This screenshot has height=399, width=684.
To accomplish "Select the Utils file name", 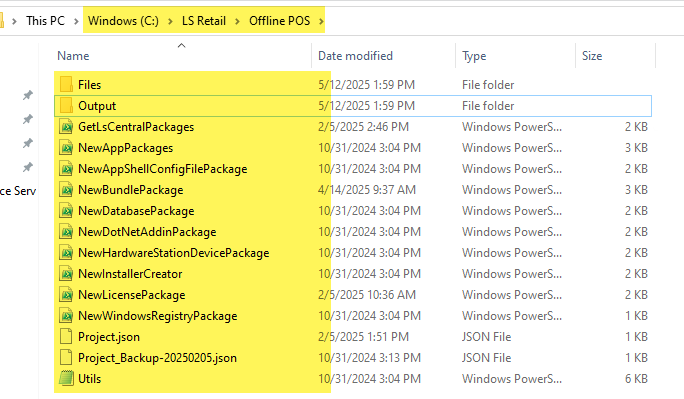I will (x=89, y=379).
